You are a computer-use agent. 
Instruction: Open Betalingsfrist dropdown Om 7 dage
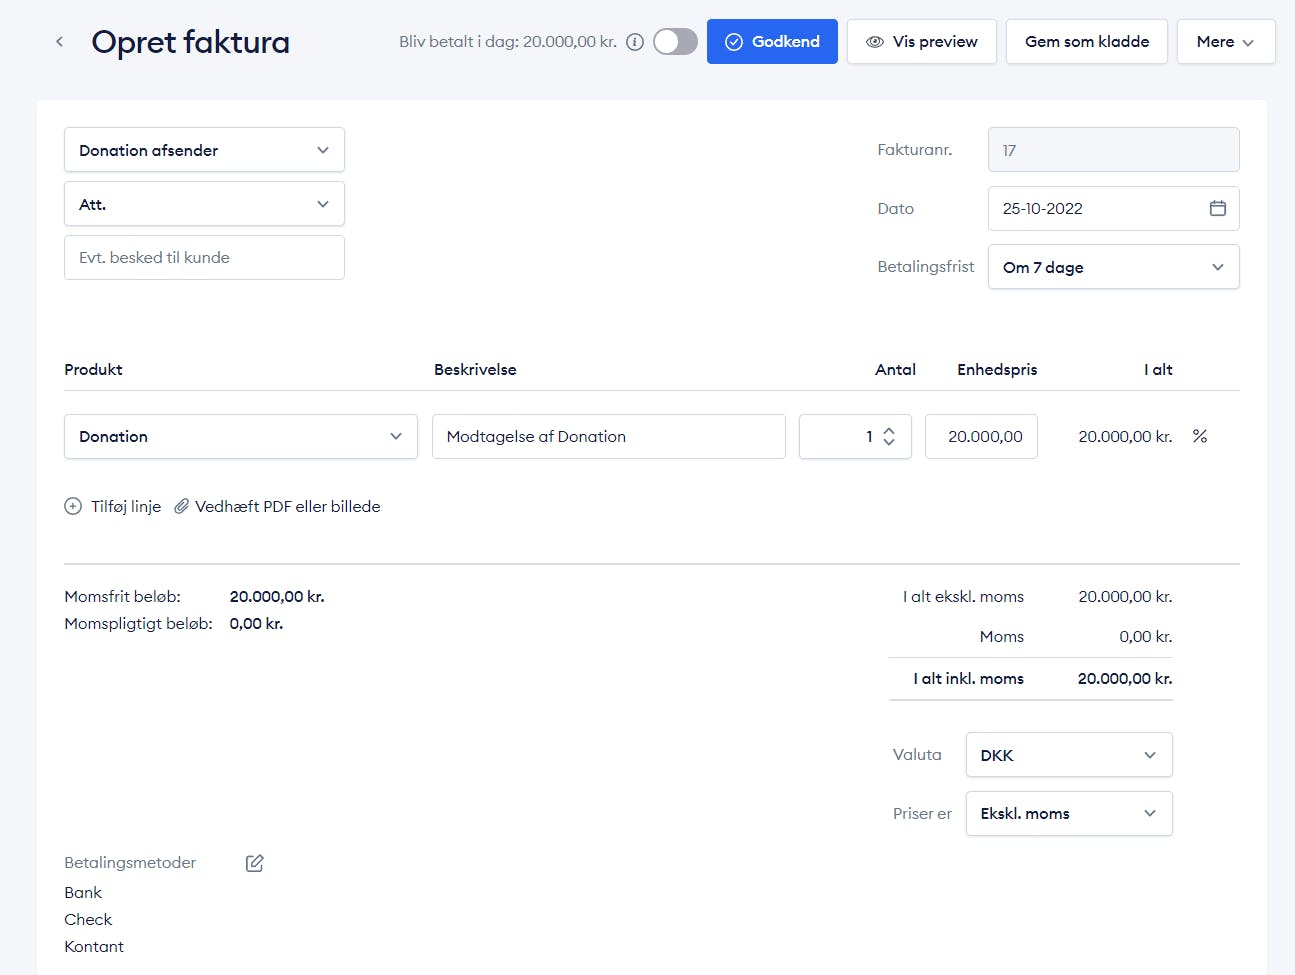pyautogui.click(x=1114, y=267)
